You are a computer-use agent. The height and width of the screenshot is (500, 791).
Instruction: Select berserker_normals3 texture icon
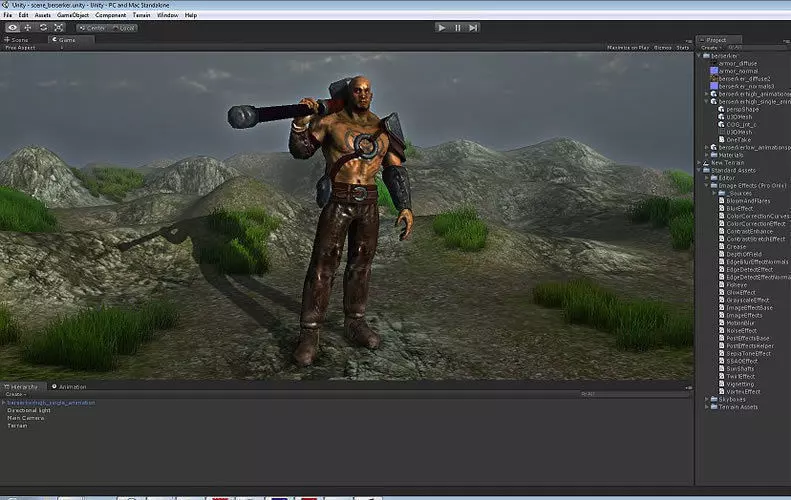pyautogui.click(x=714, y=86)
